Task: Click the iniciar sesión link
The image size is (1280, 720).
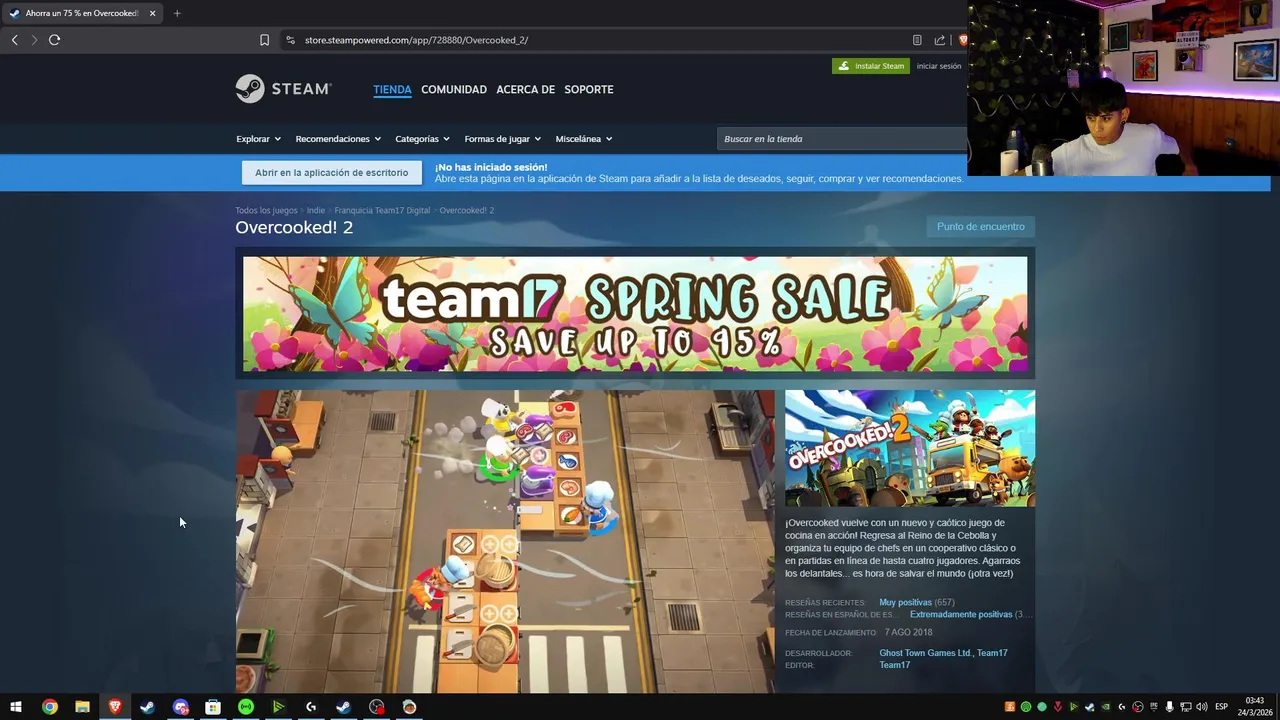Action: pyautogui.click(x=939, y=66)
